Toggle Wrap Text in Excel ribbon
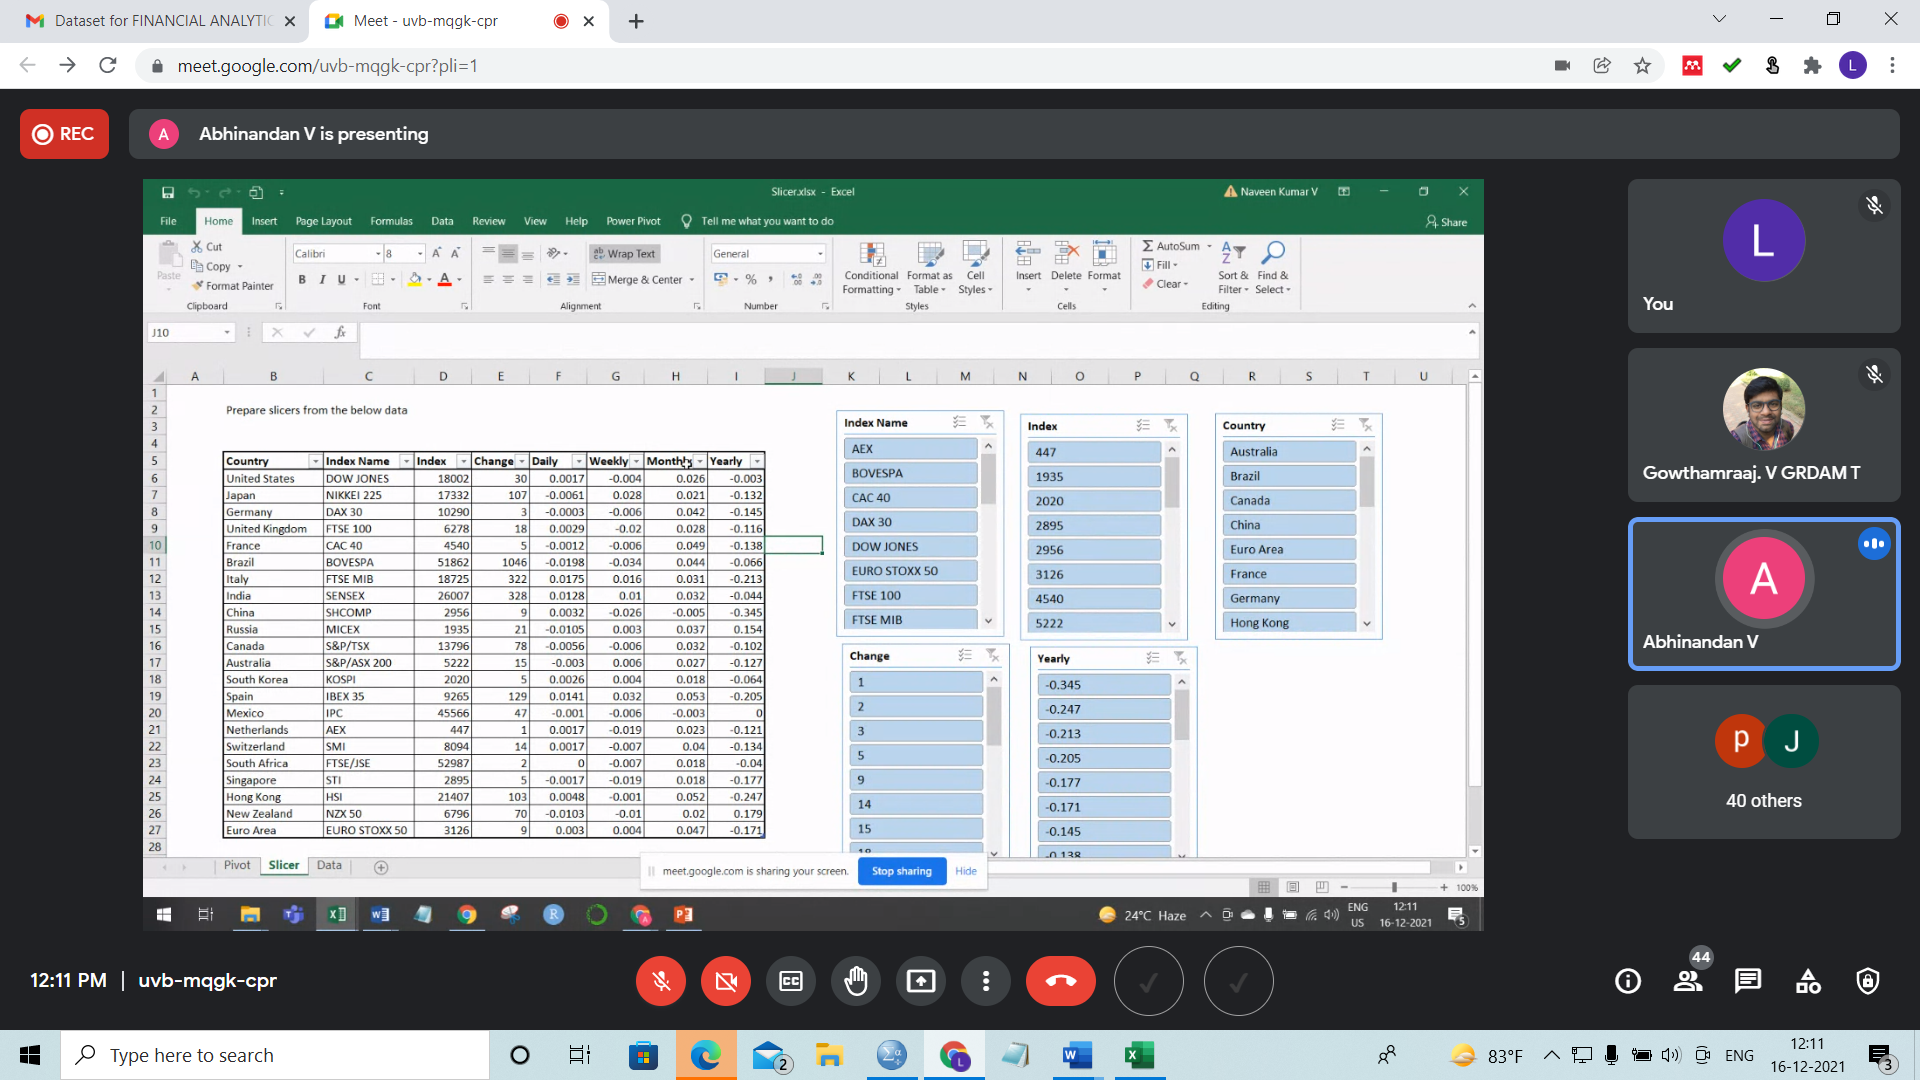This screenshot has height=1080, width=1920. click(x=624, y=254)
